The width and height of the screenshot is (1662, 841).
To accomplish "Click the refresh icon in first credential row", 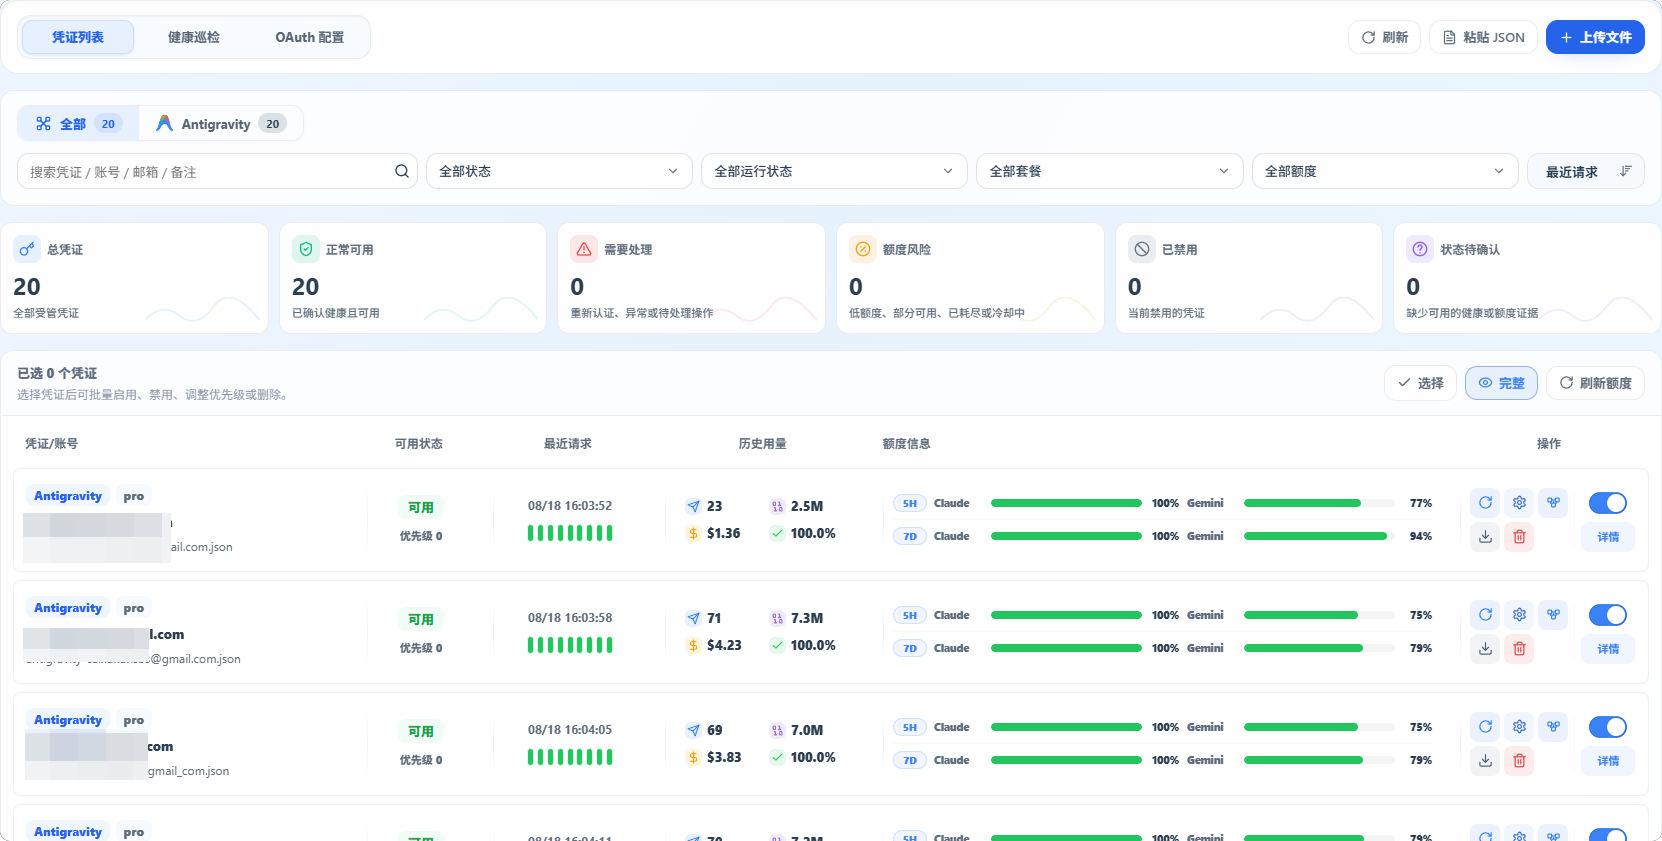I will pyautogui.click(x=1486, y=503).
